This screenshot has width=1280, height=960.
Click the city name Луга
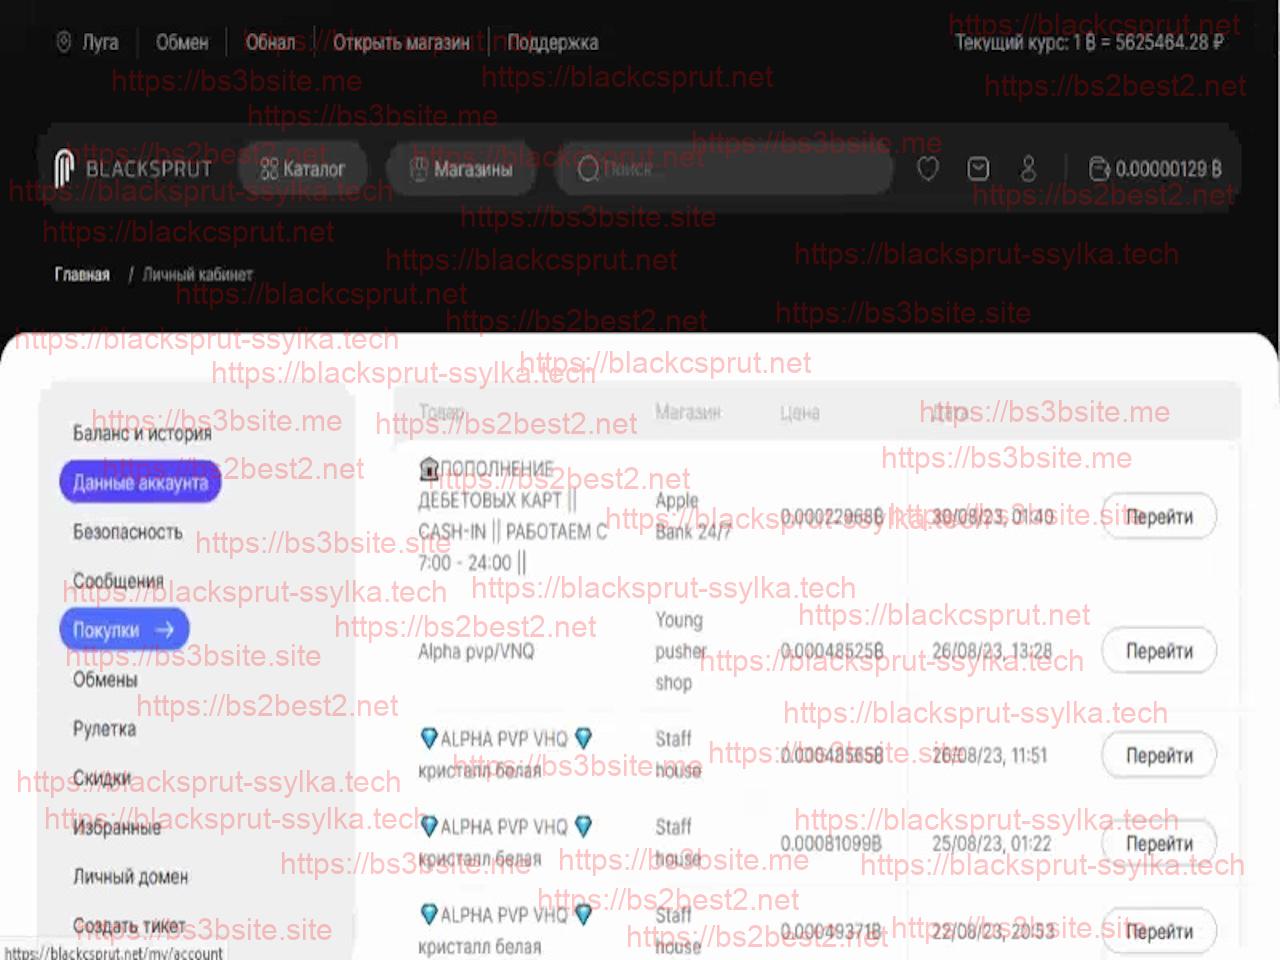[100, 42]
